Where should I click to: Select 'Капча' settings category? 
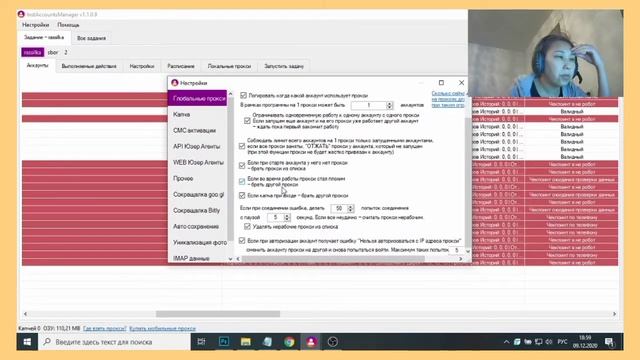click(x=198, y=115)
